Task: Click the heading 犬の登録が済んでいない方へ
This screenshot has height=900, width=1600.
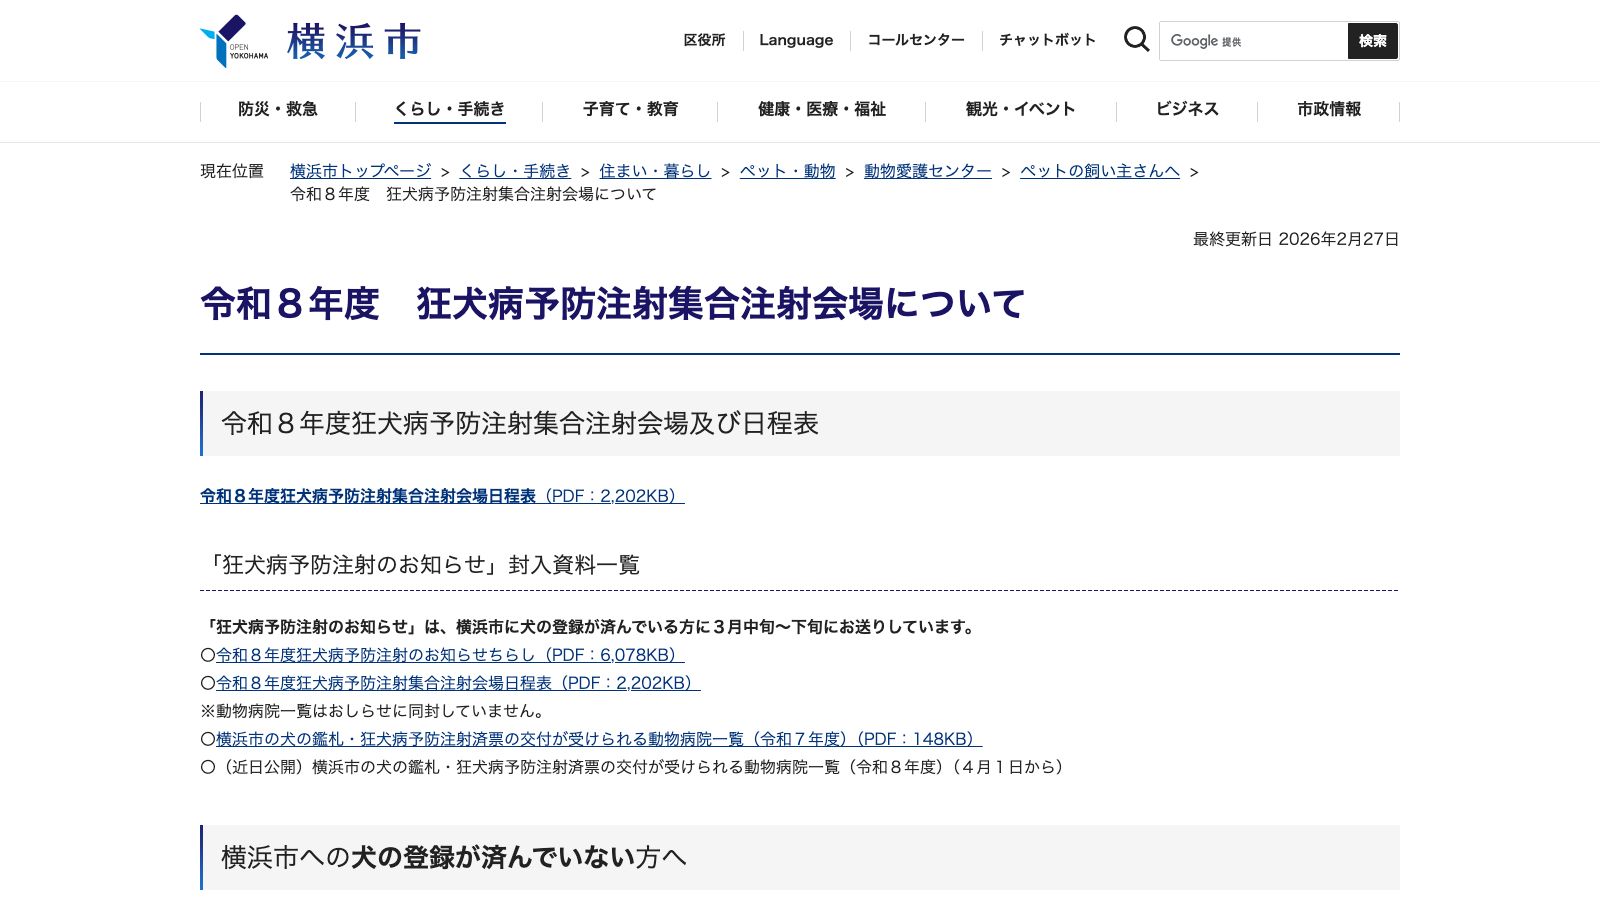Action: pos(454,858)
